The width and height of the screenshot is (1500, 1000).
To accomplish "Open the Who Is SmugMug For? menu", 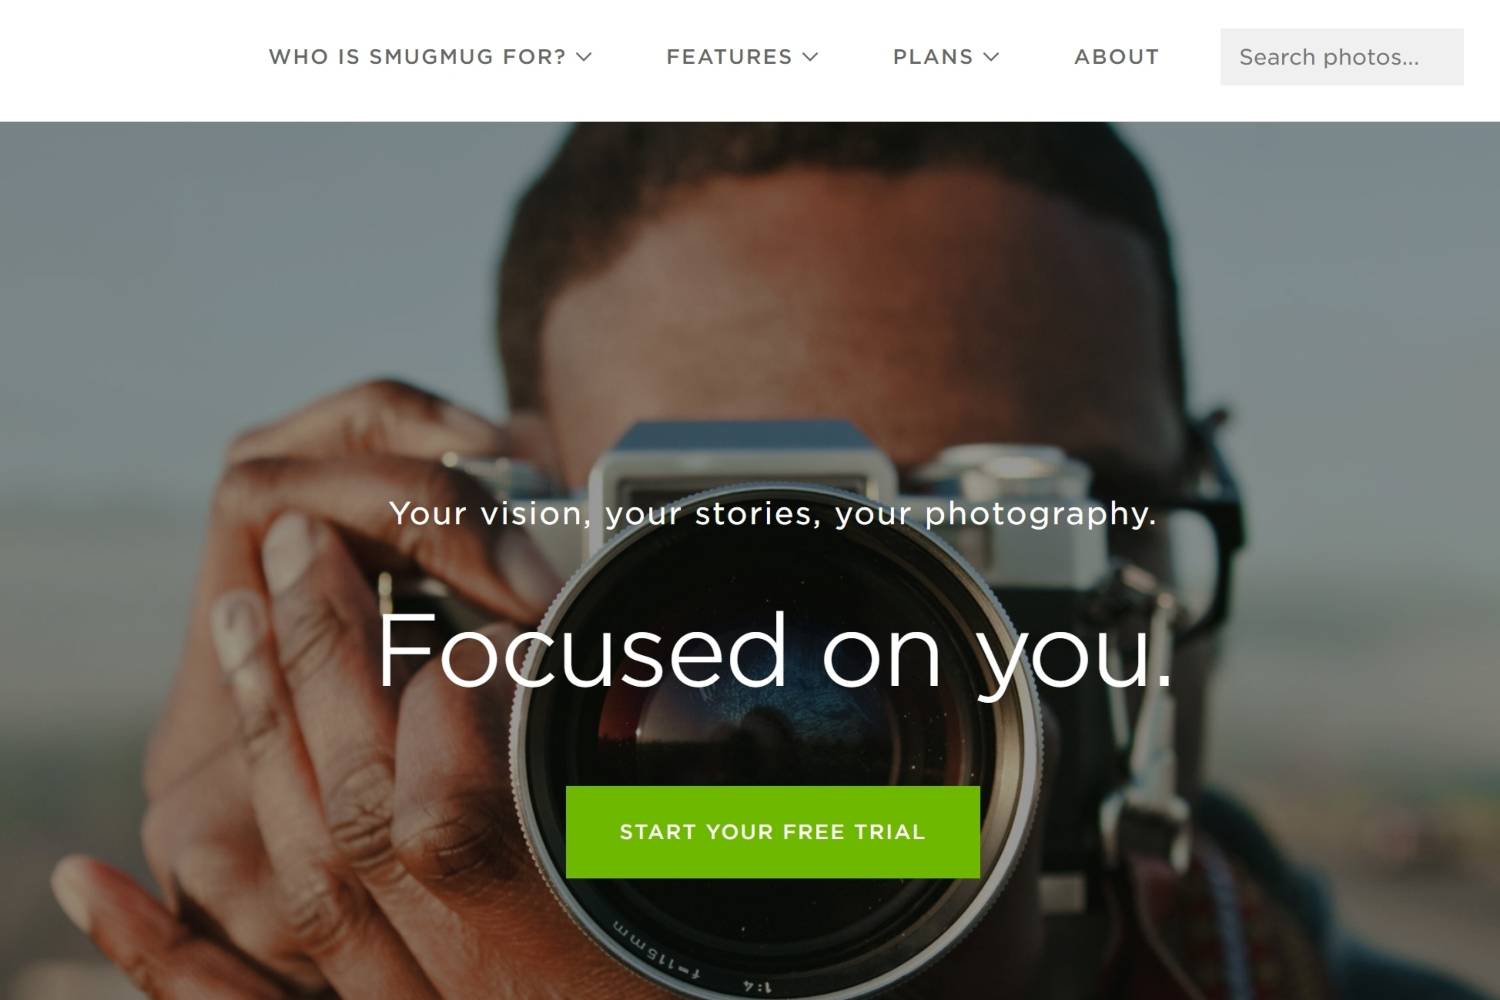I will 430,57.
